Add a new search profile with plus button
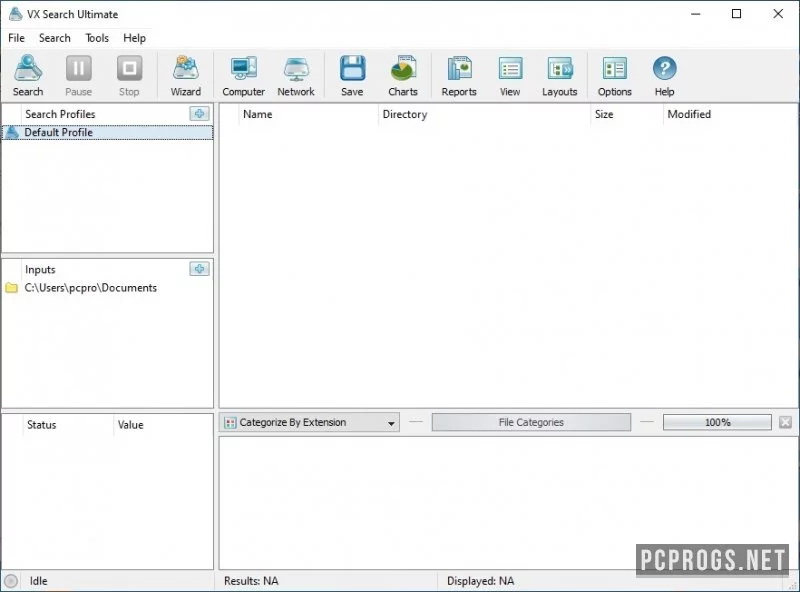This screenshot has height=592, width=800. [x=199, y=114]
